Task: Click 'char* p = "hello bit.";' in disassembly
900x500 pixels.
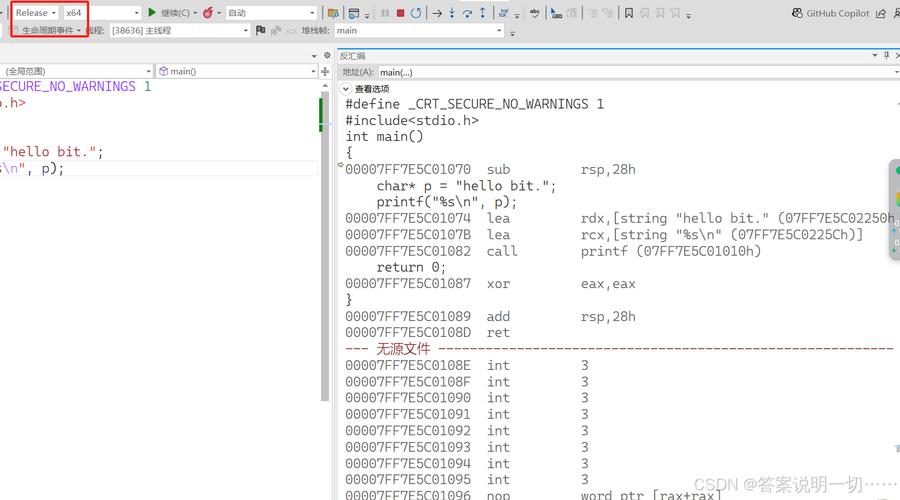Action: tap(466, 186)
